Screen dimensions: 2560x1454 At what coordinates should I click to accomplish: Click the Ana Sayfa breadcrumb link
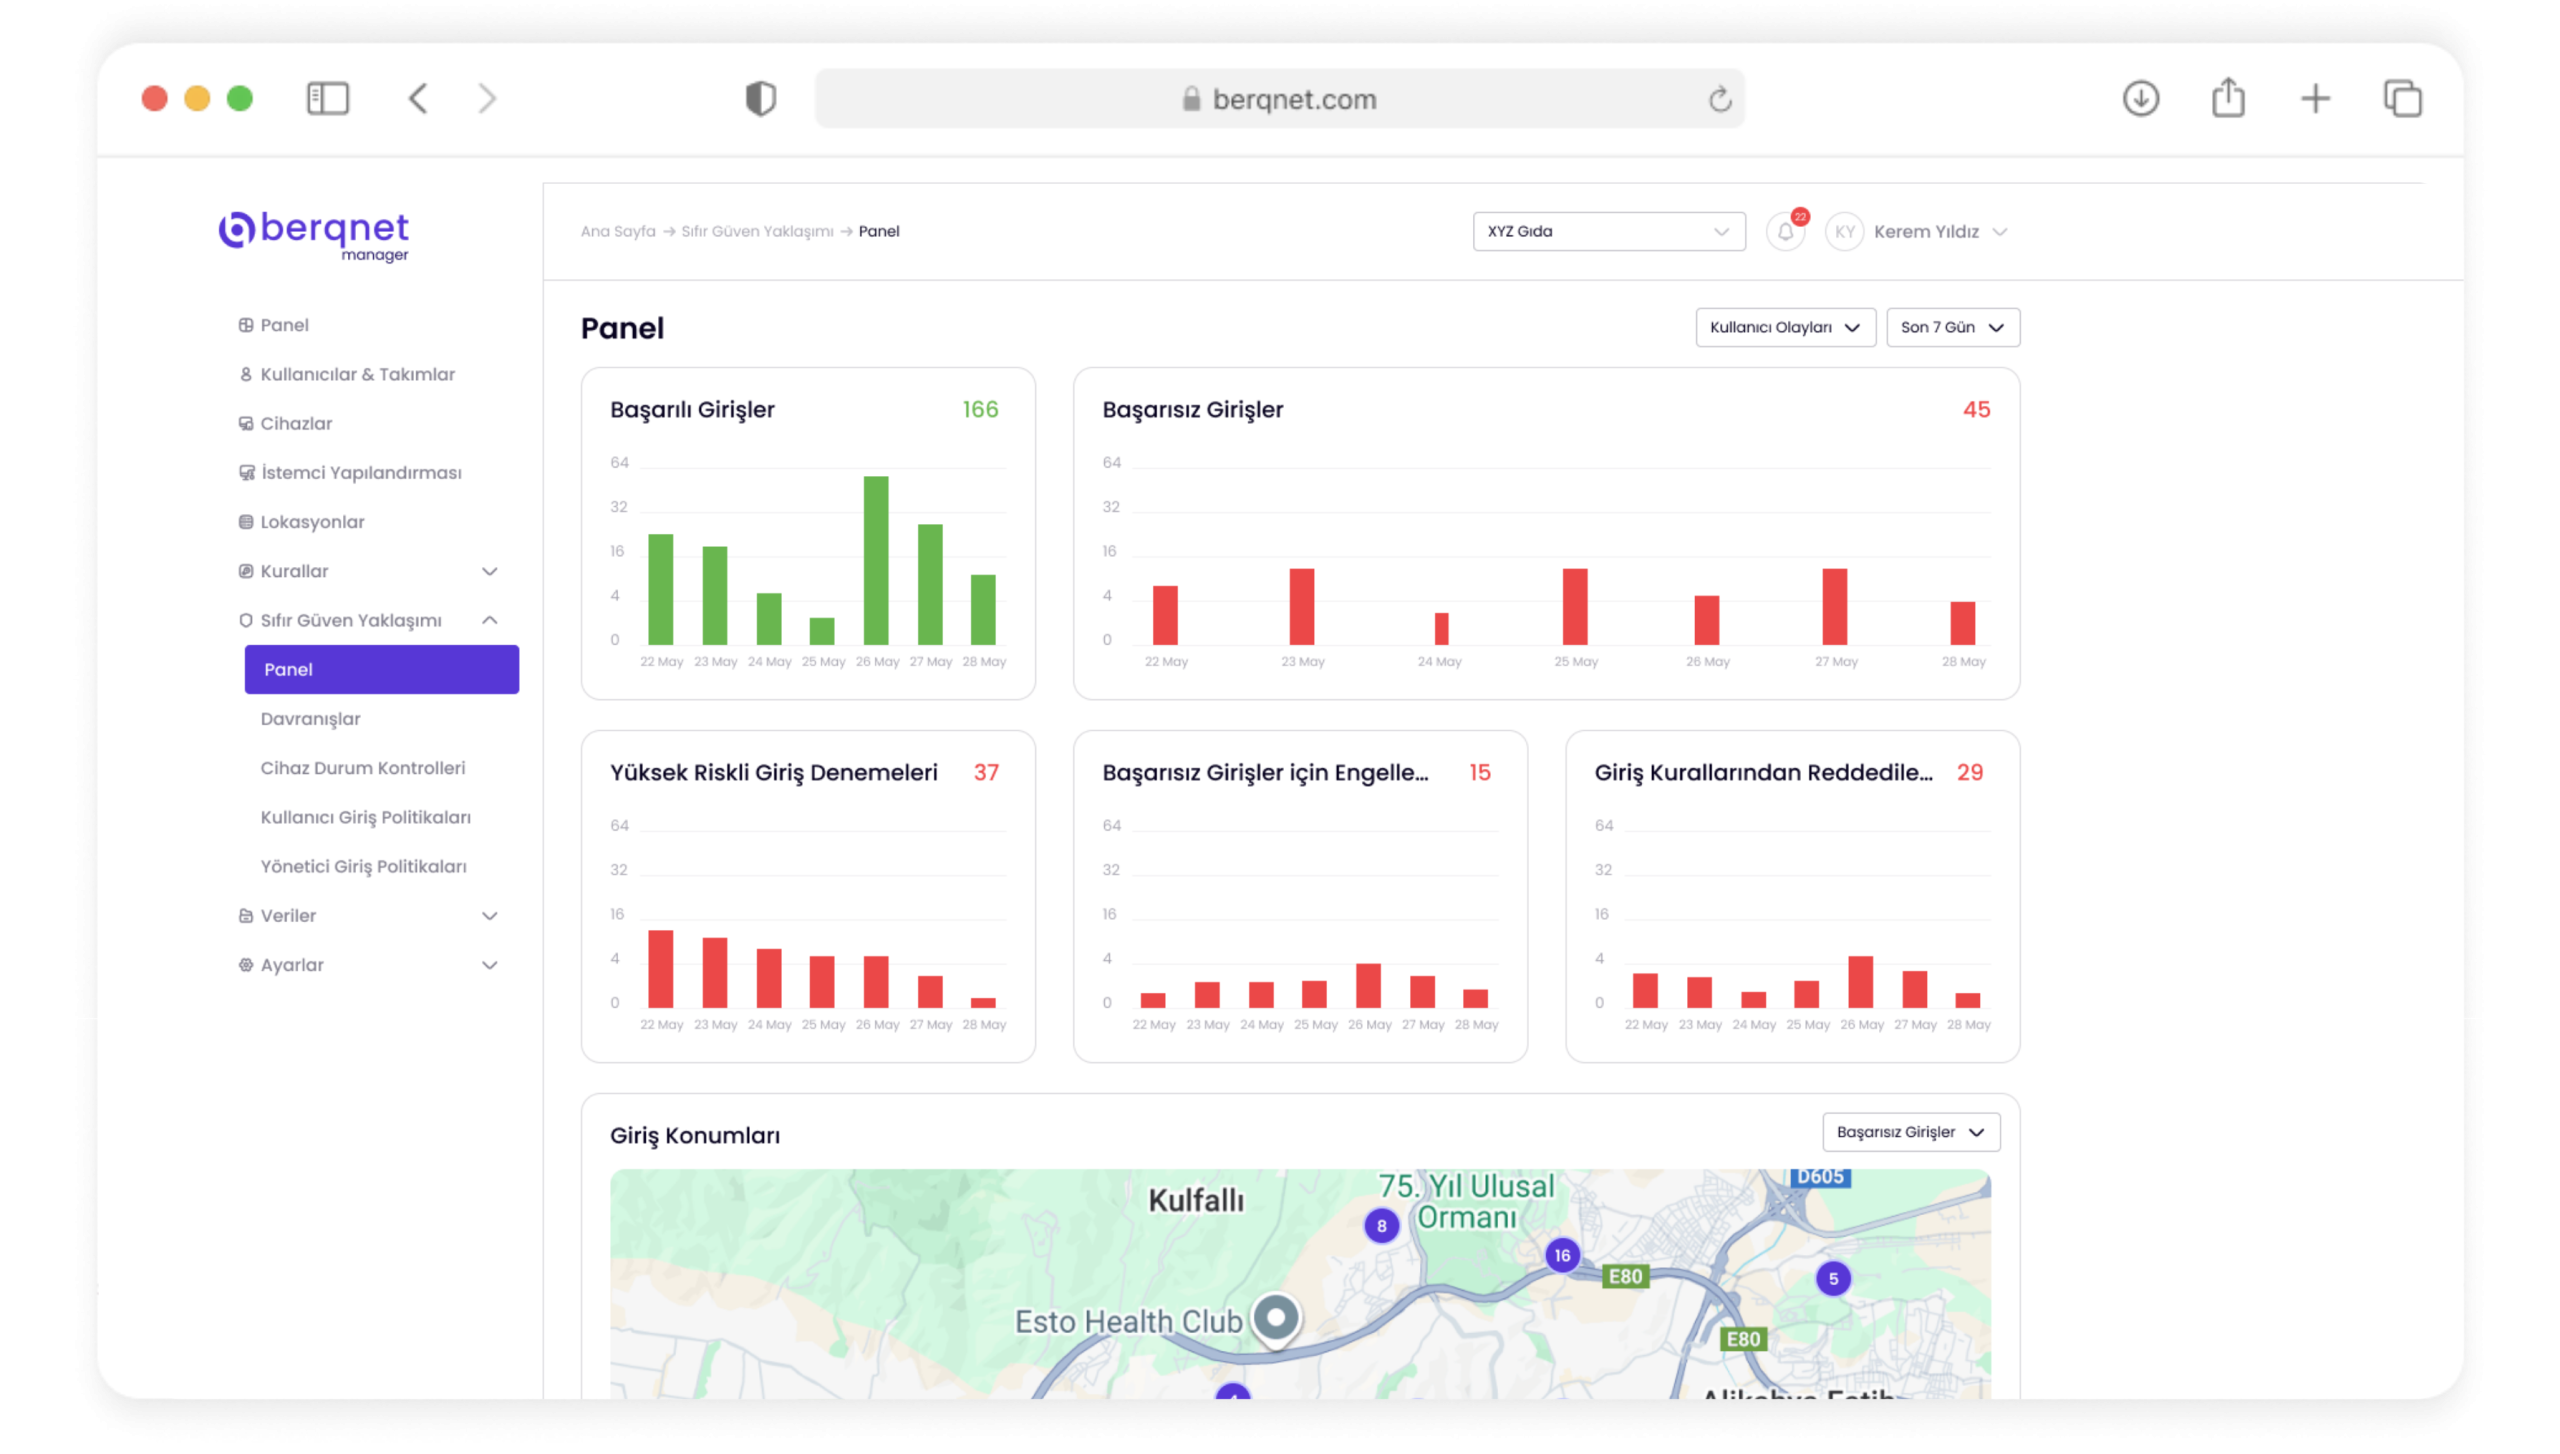617,232
